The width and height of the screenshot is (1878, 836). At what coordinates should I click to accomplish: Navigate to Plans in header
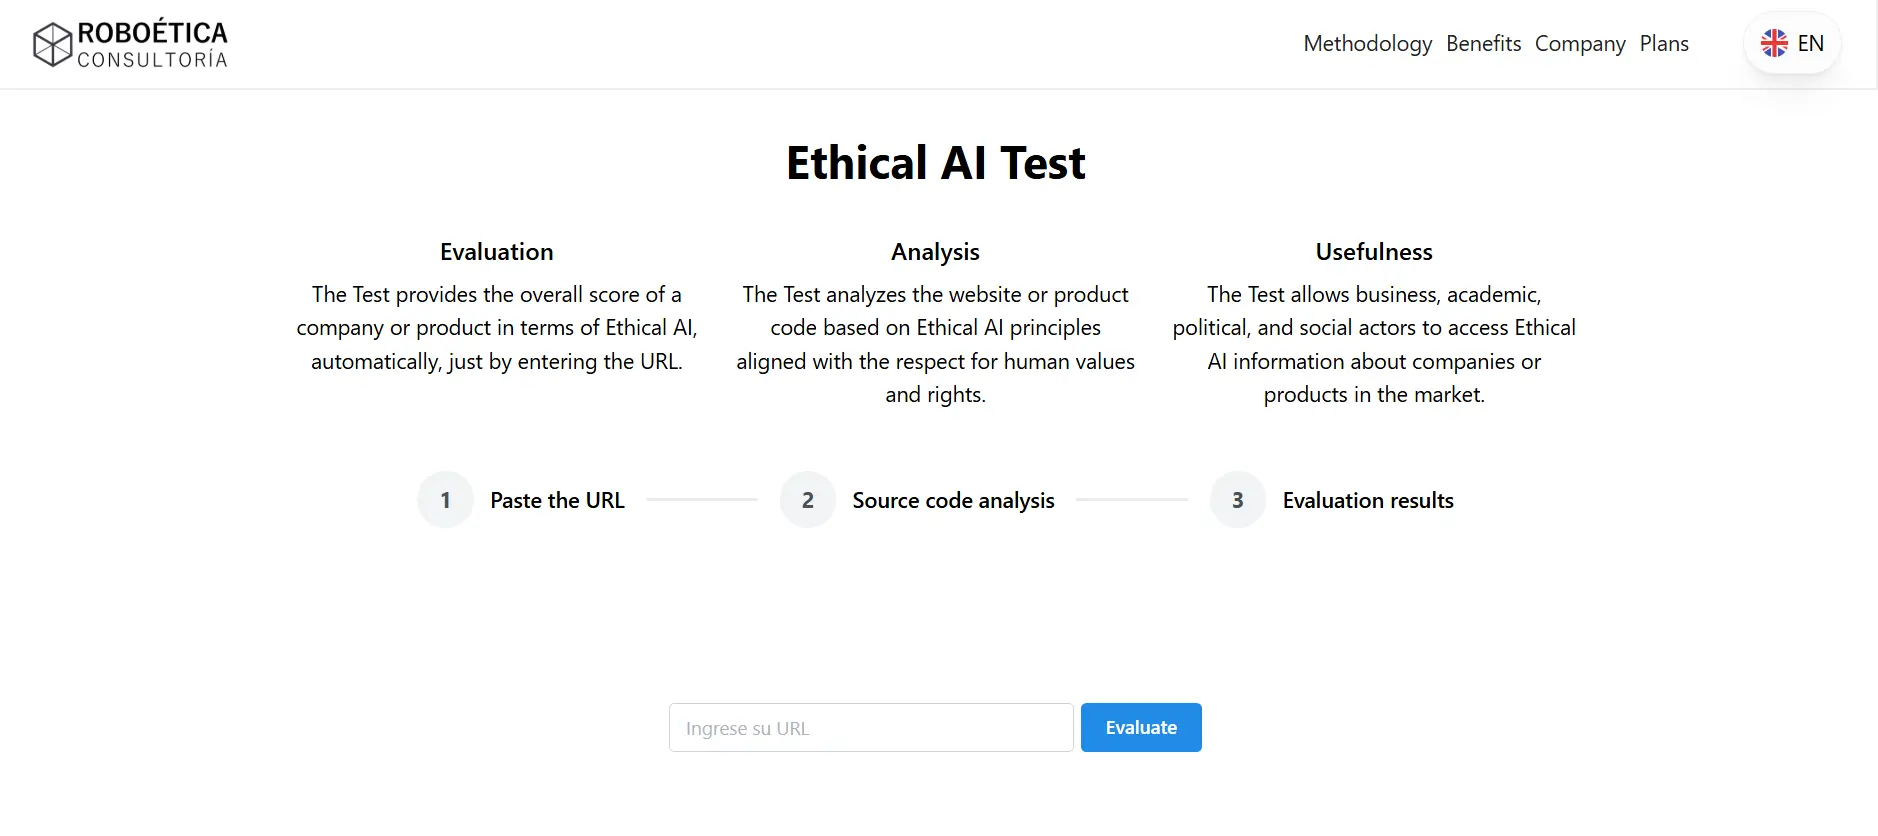pos(1664,44)
